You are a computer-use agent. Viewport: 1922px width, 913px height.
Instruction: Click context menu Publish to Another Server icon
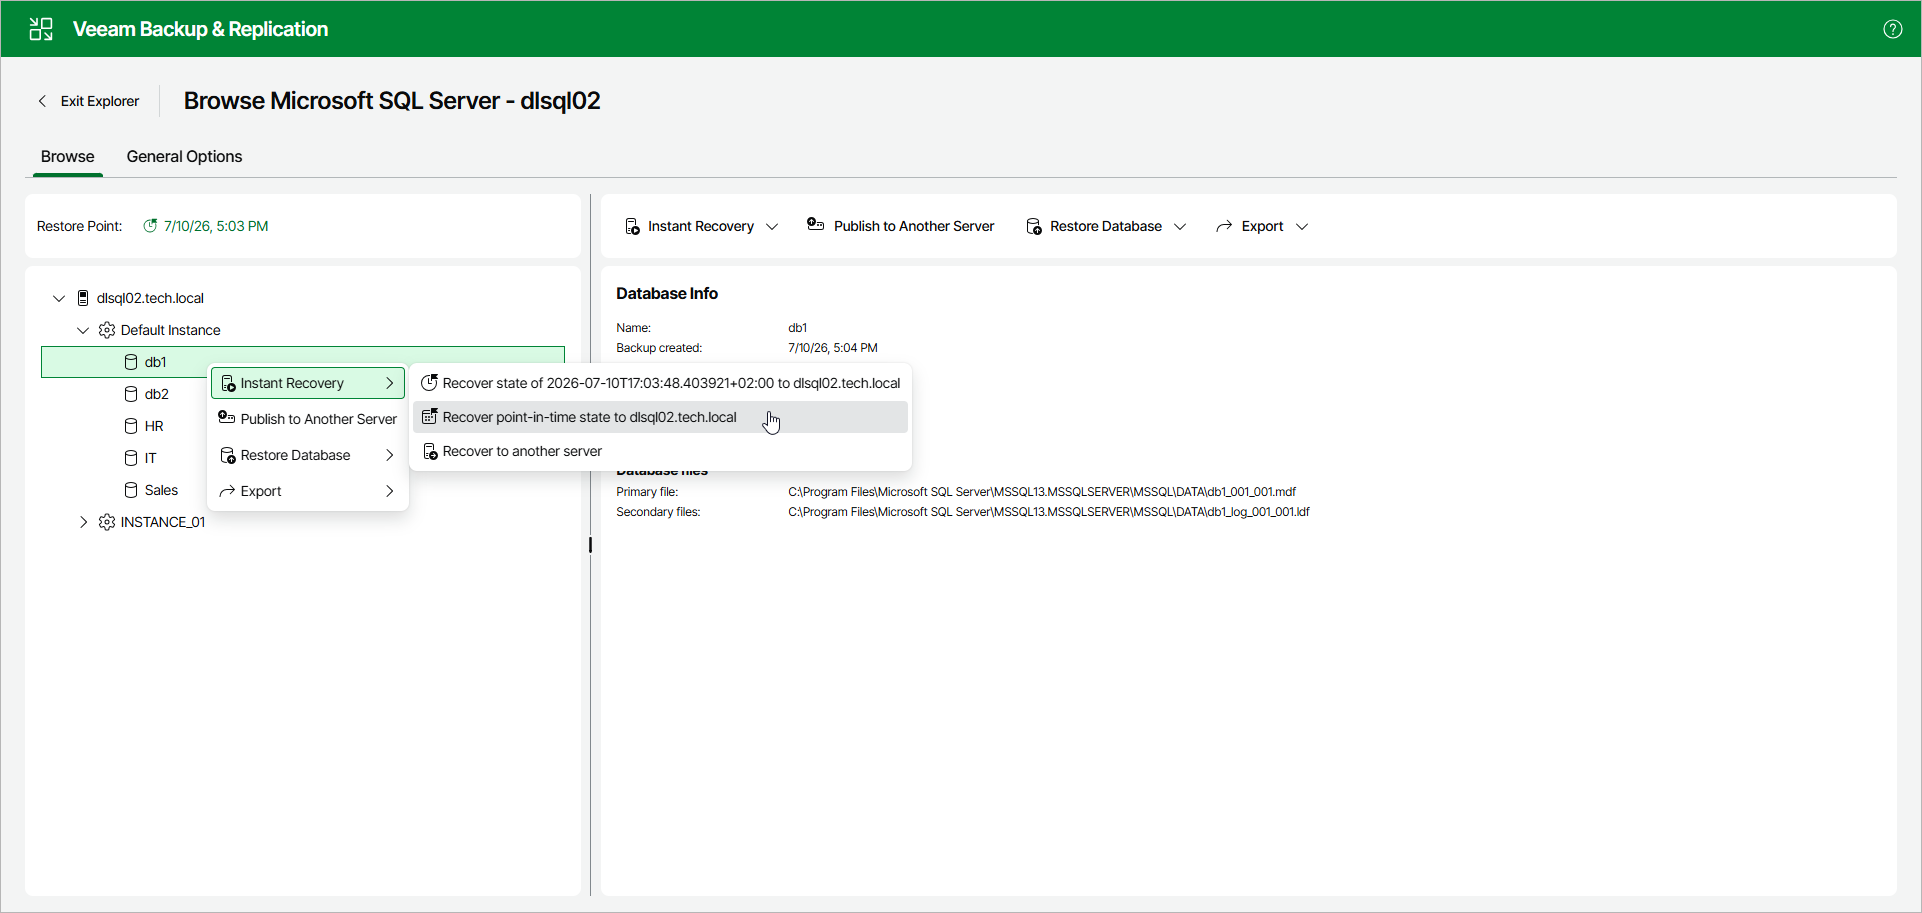click(x=227, y=418)
